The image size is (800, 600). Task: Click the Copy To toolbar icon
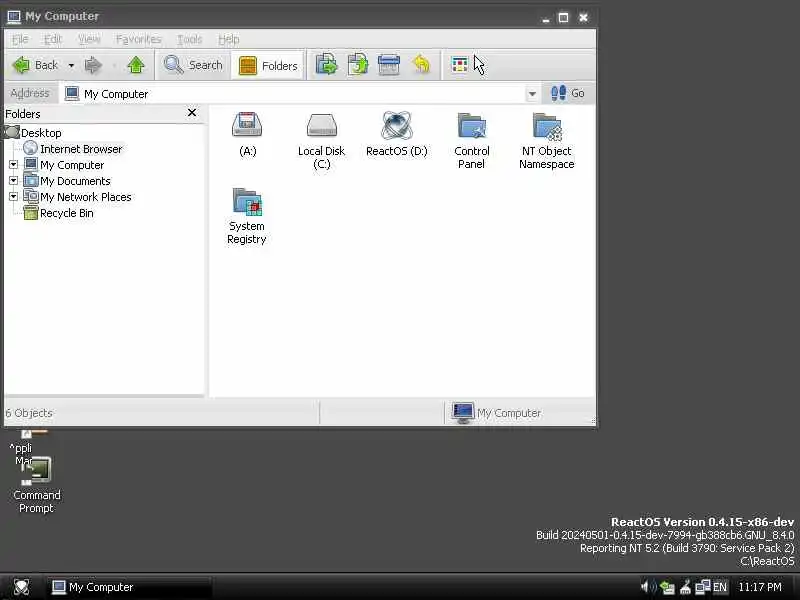[358, 65]
